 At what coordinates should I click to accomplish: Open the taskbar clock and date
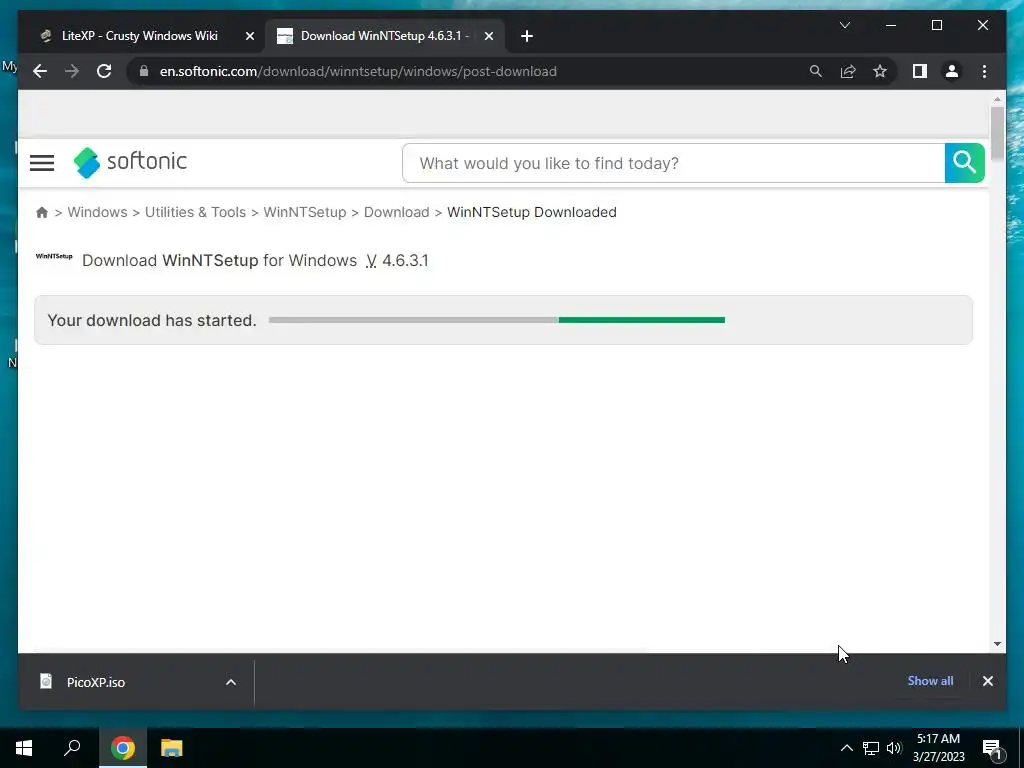pyautogui.click(x=938, y=748)
